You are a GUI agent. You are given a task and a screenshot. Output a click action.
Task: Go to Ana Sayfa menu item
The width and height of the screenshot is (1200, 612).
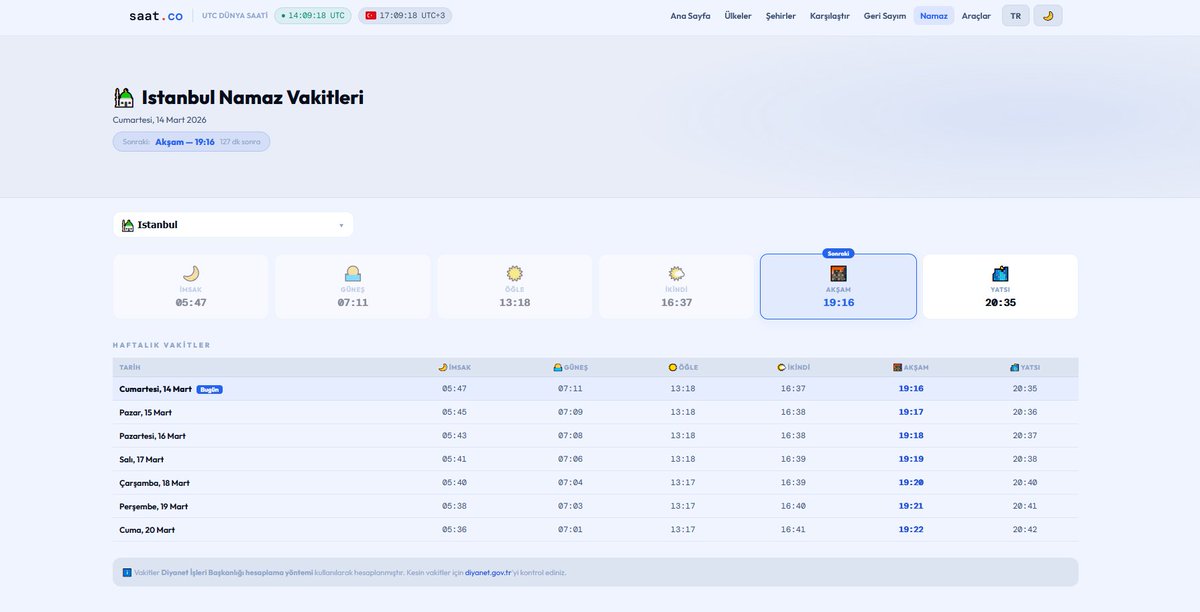690,16
